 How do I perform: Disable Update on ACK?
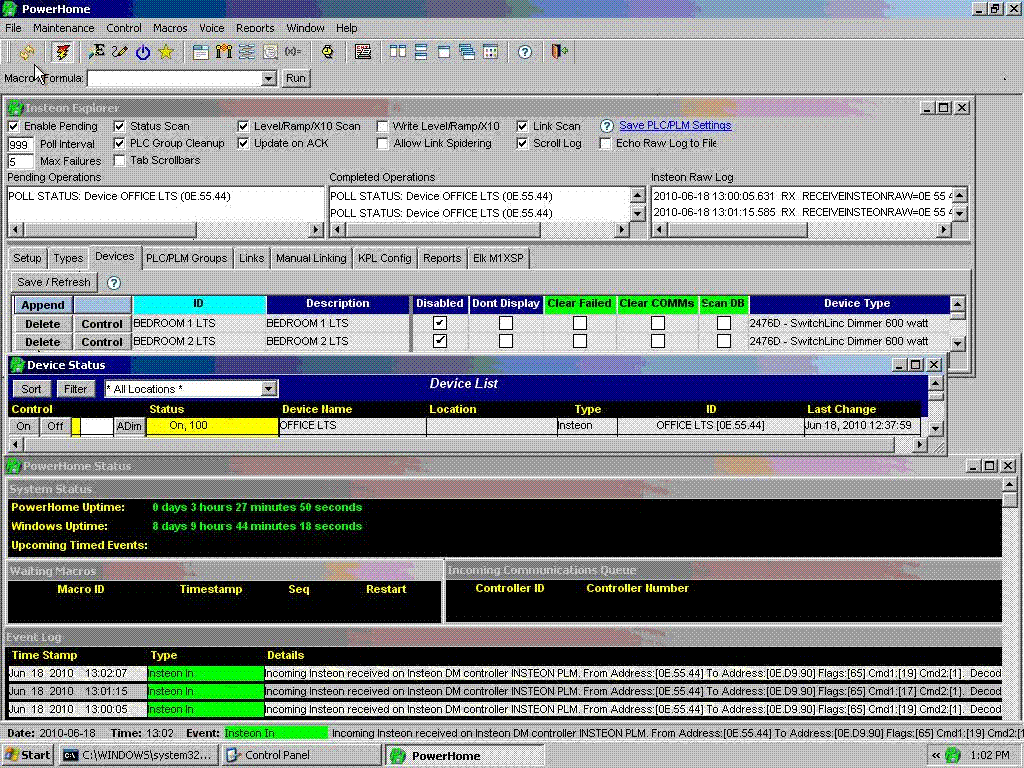click(x=243, y=143)
